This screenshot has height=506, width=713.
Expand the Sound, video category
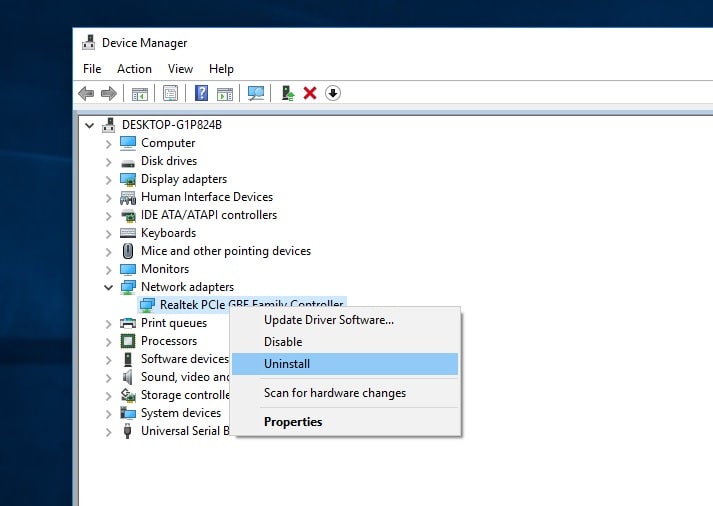click(x=108, y=378)
